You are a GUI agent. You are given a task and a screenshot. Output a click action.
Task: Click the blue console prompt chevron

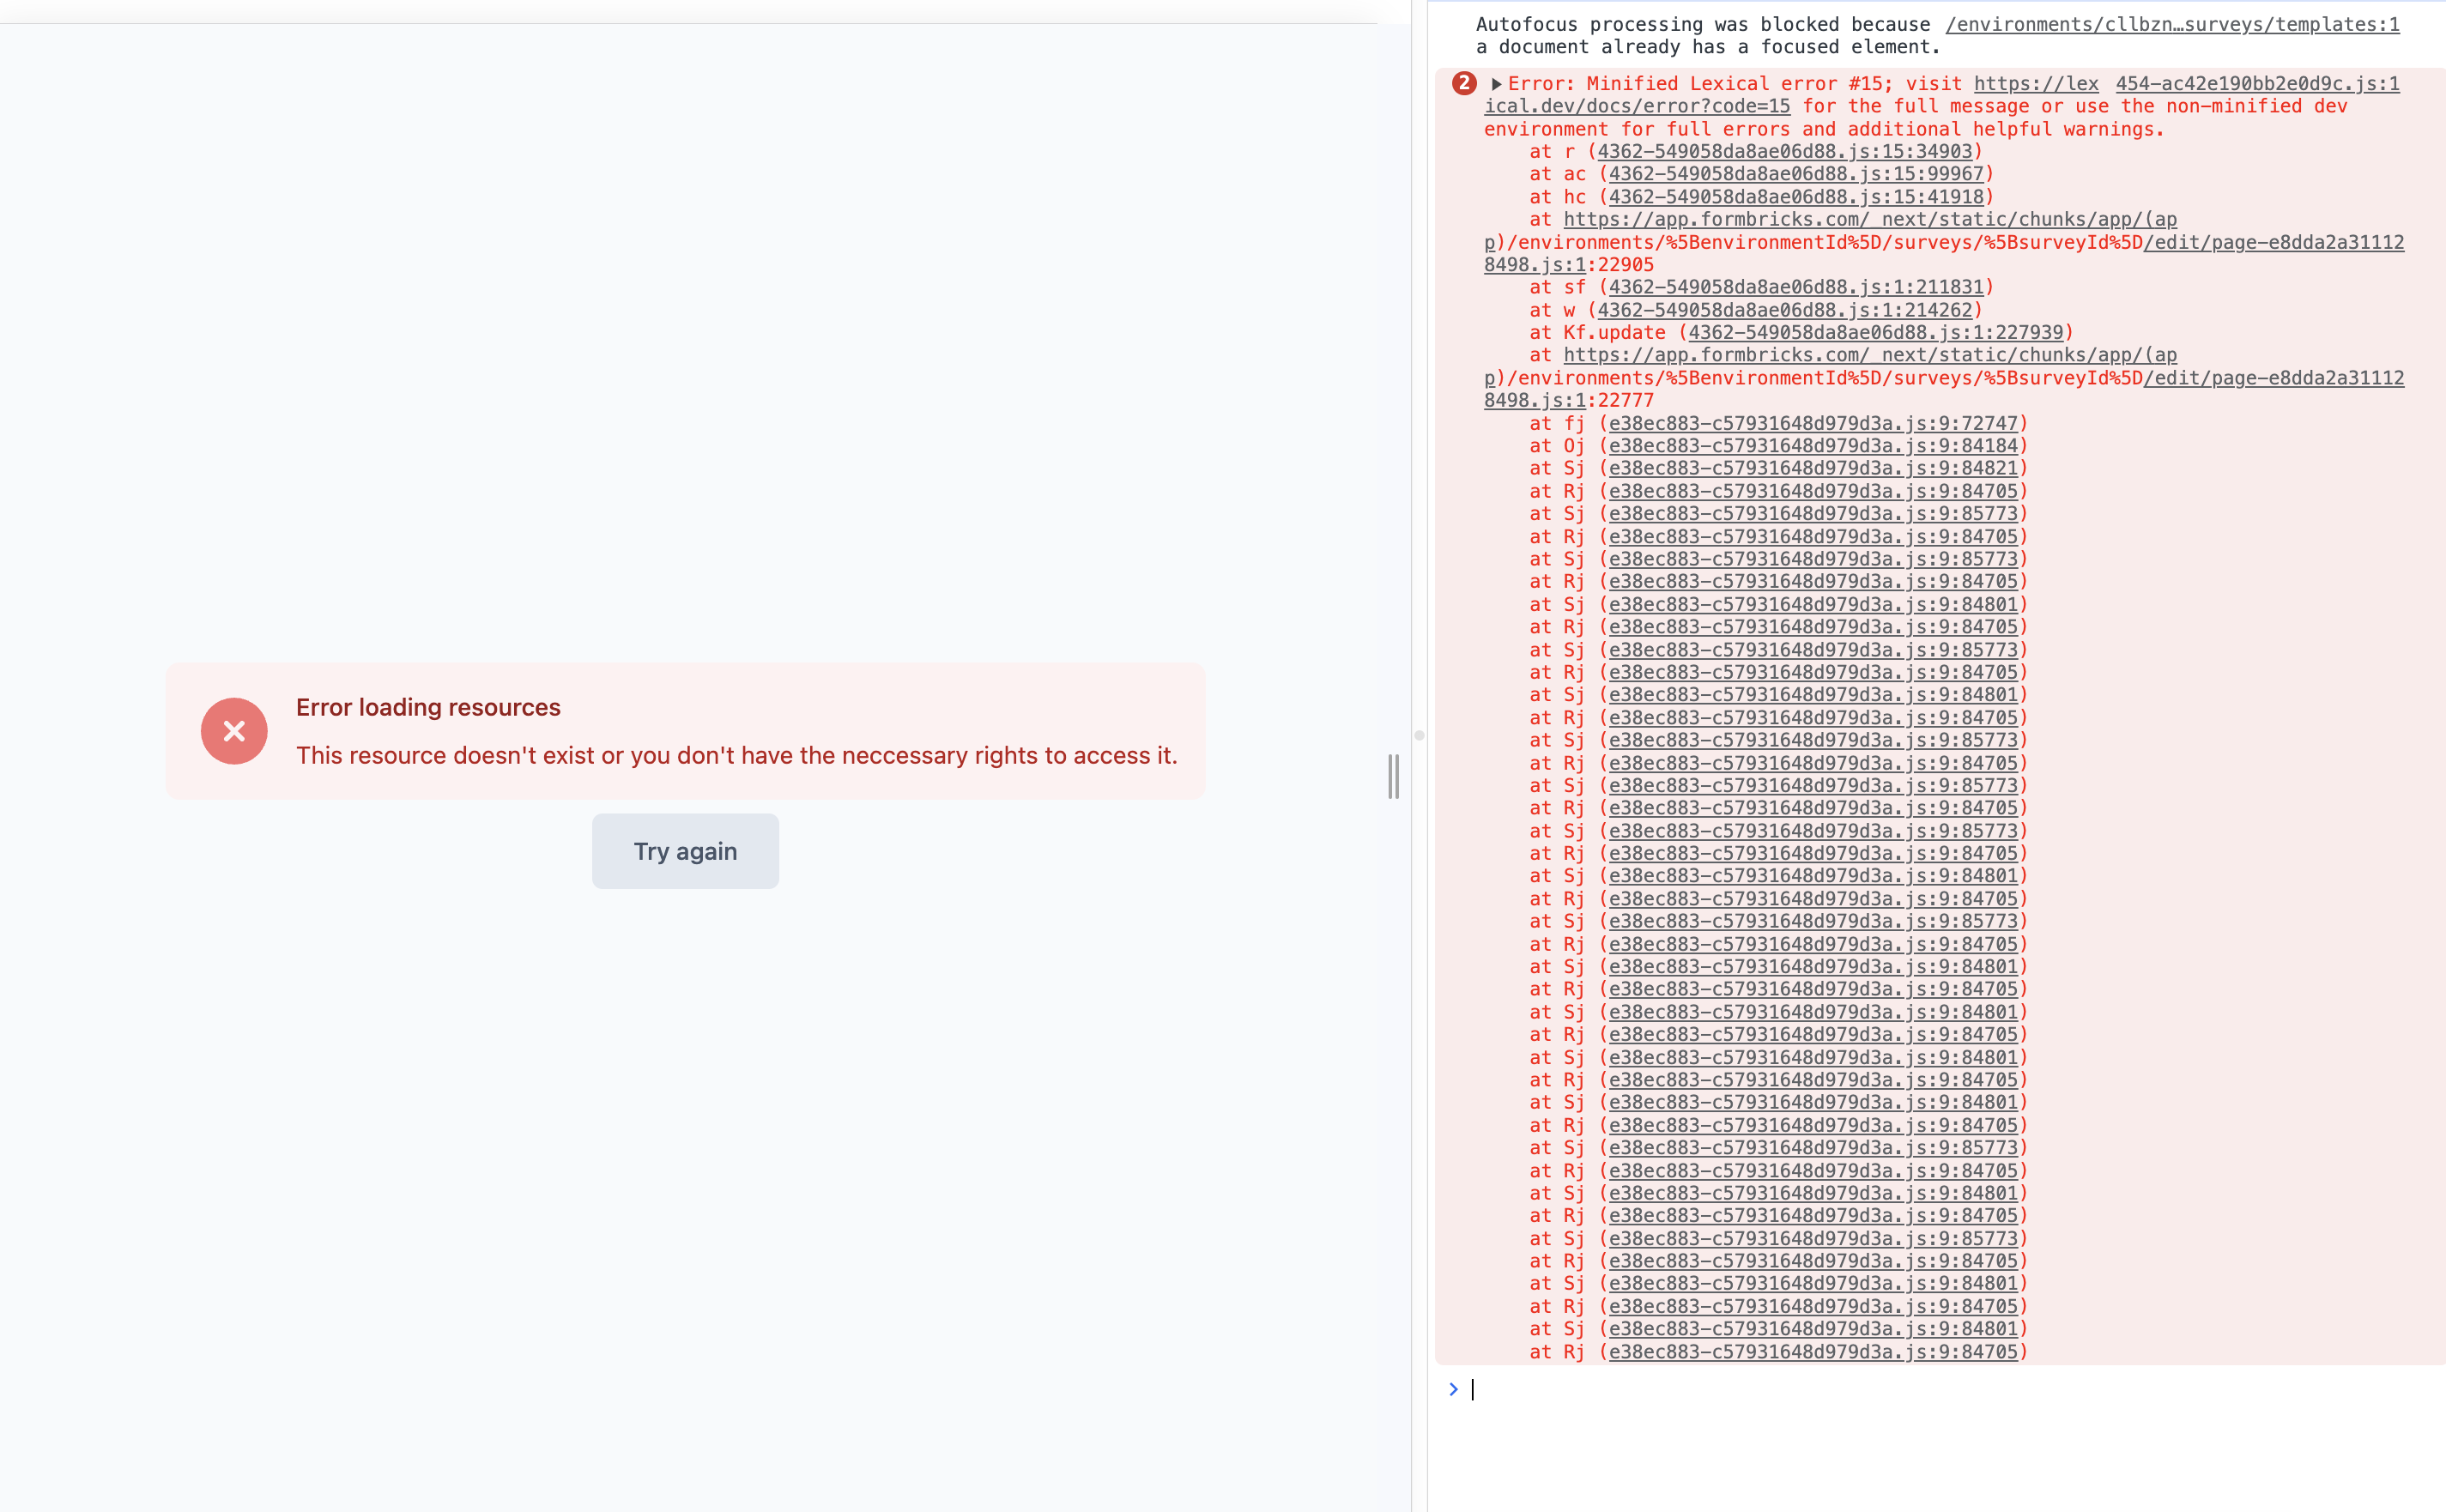(1453, 1389)
